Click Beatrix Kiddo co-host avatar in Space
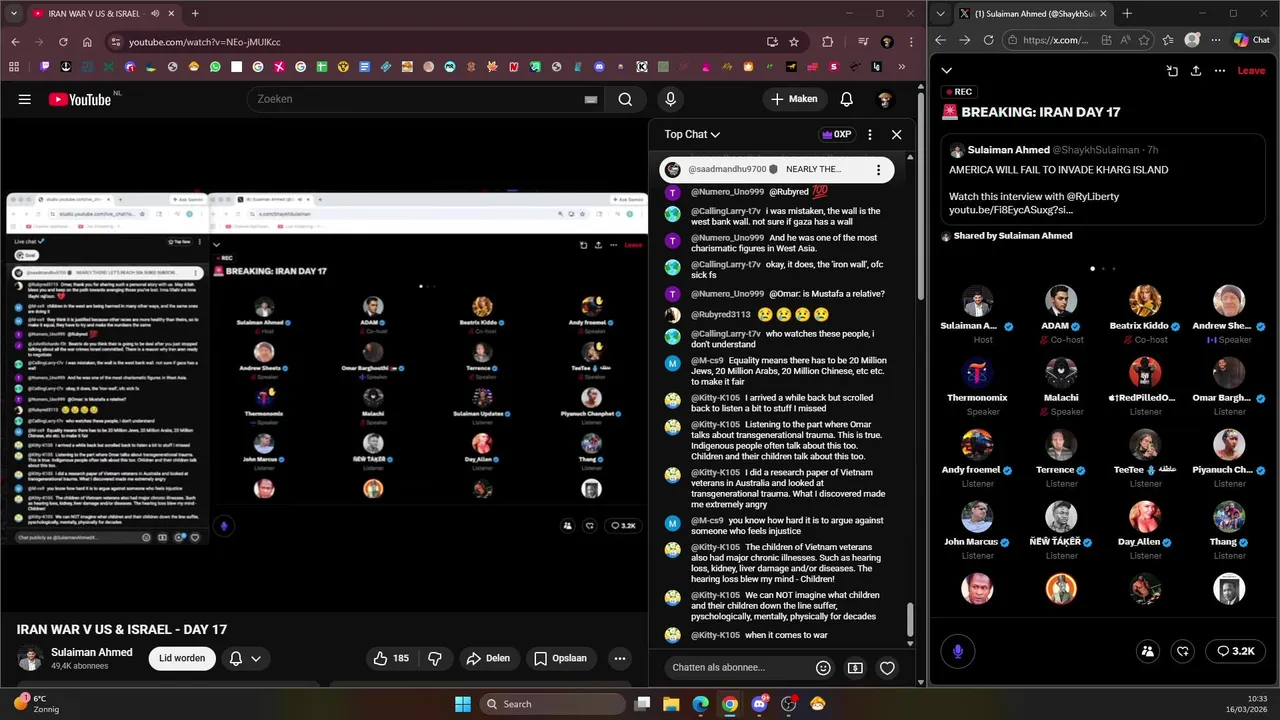 coord(1145,301)
